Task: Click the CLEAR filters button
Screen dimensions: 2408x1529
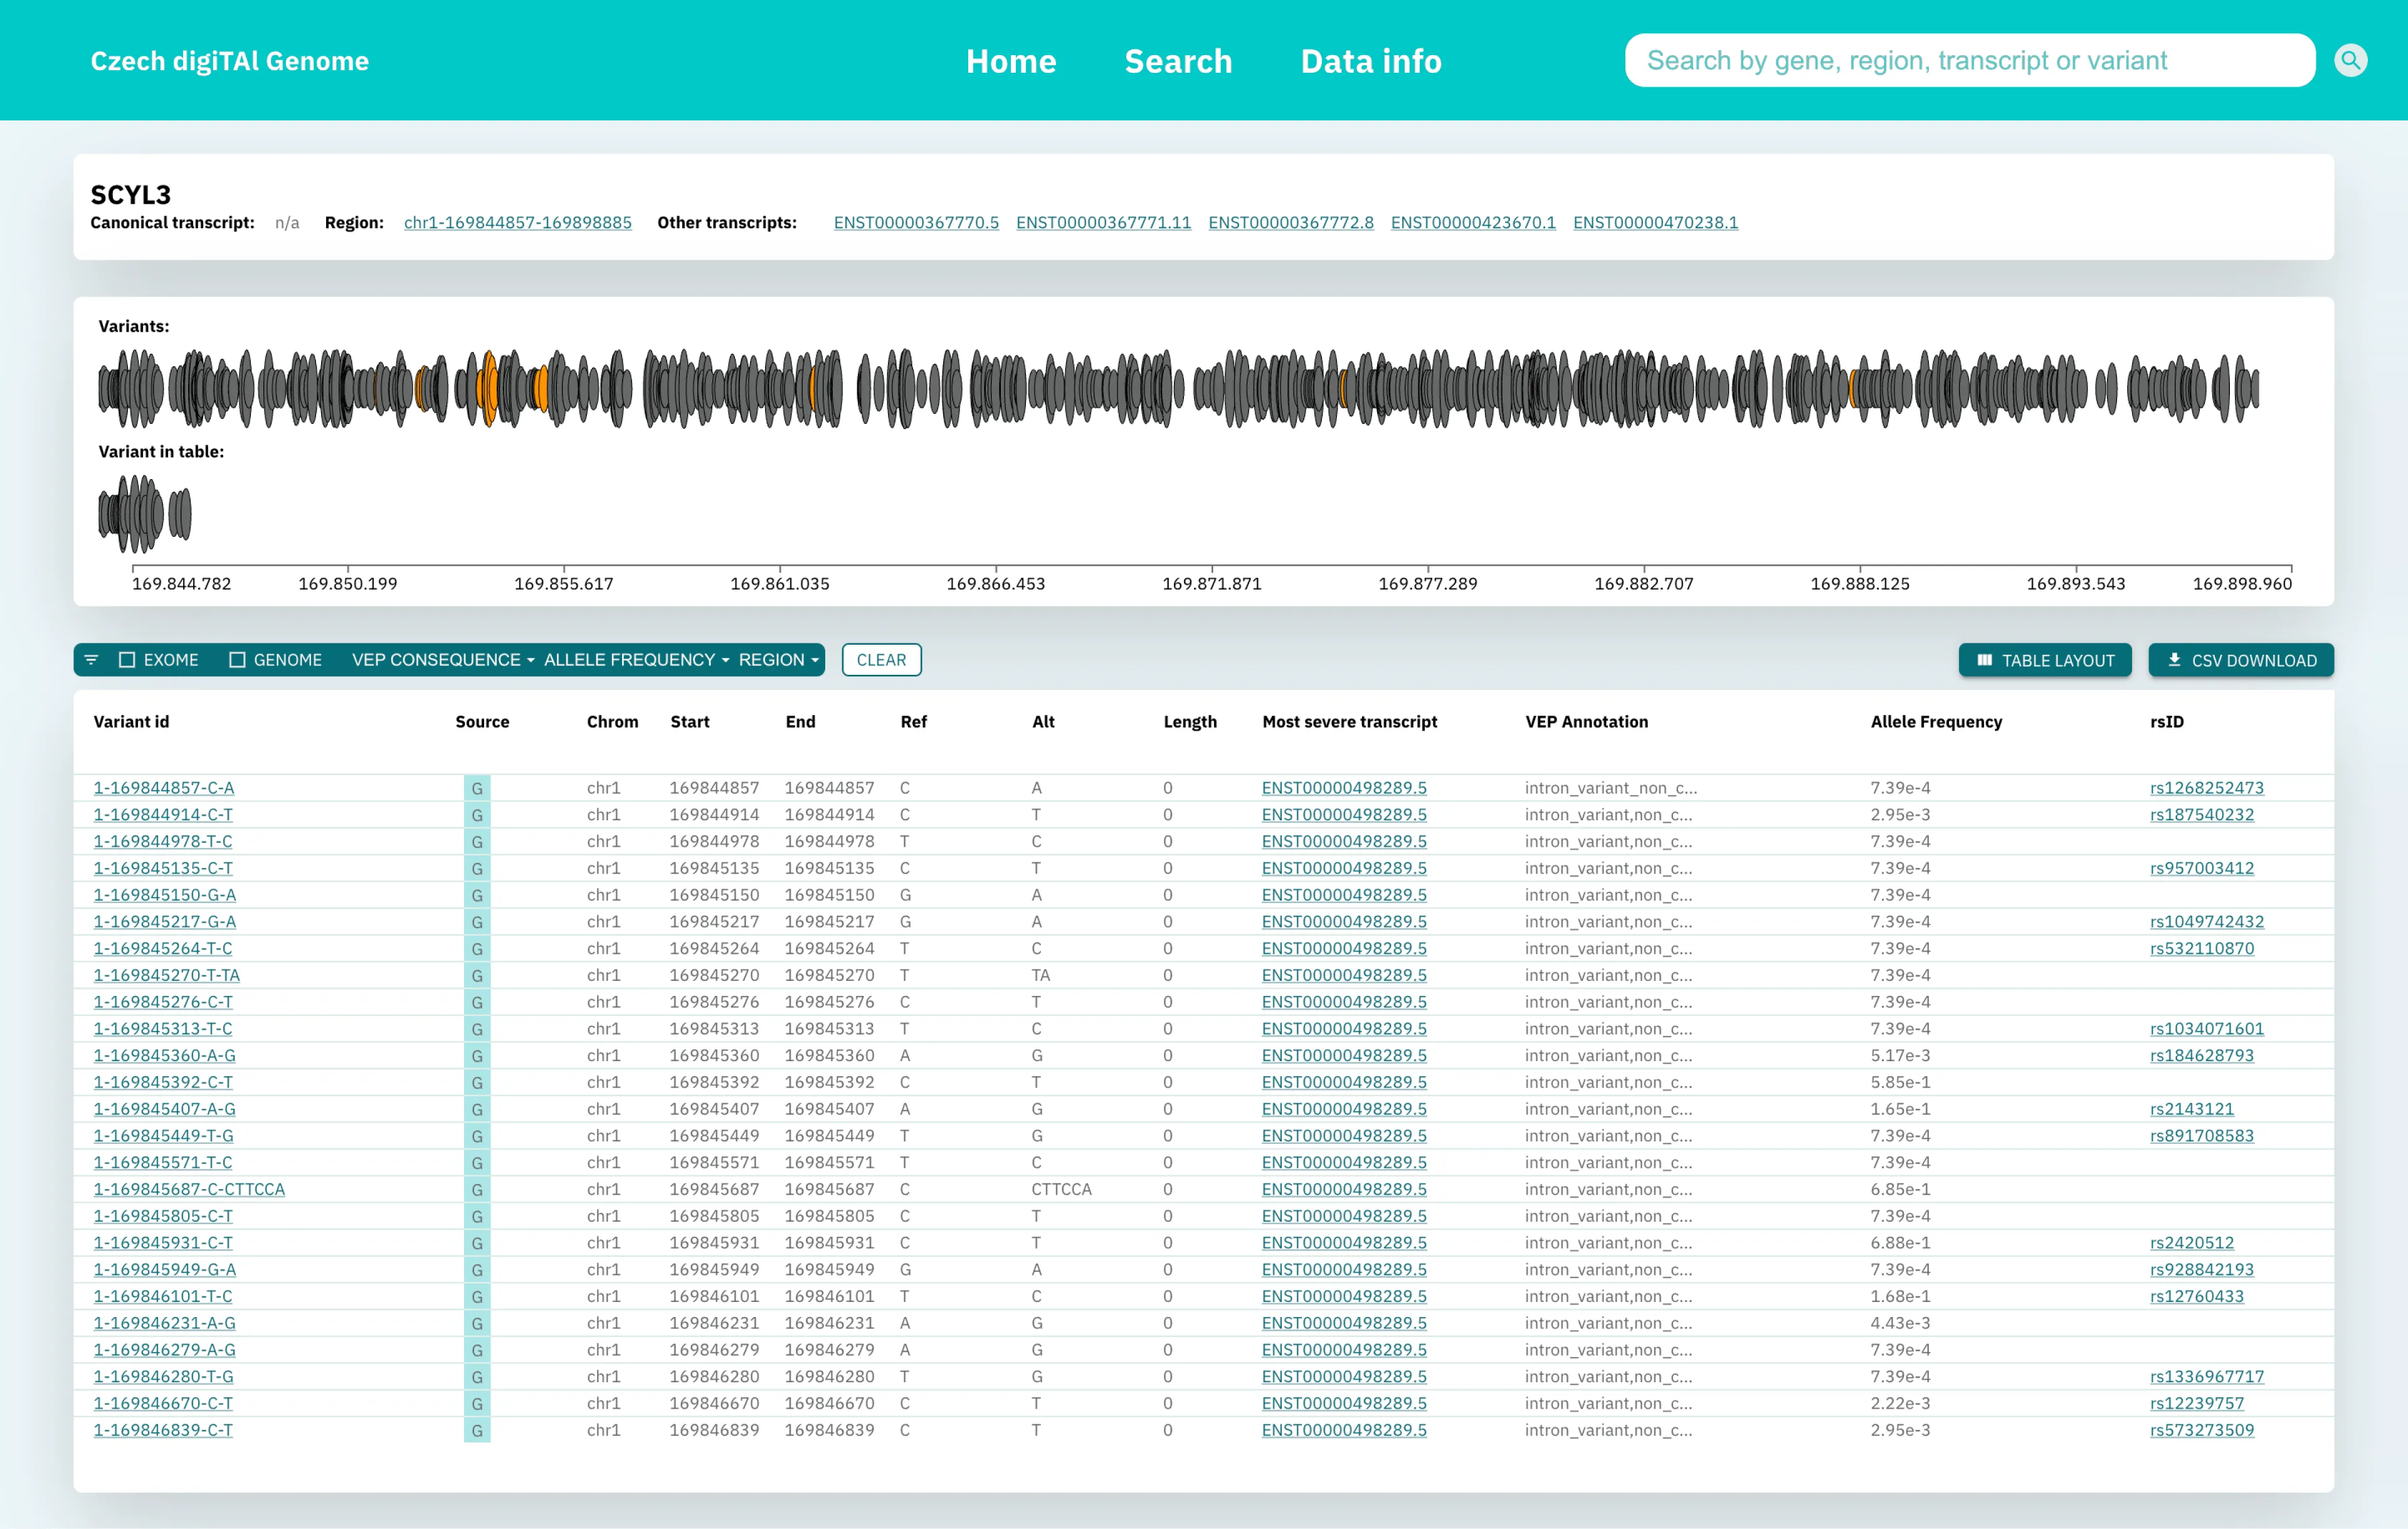Action: 881,659
